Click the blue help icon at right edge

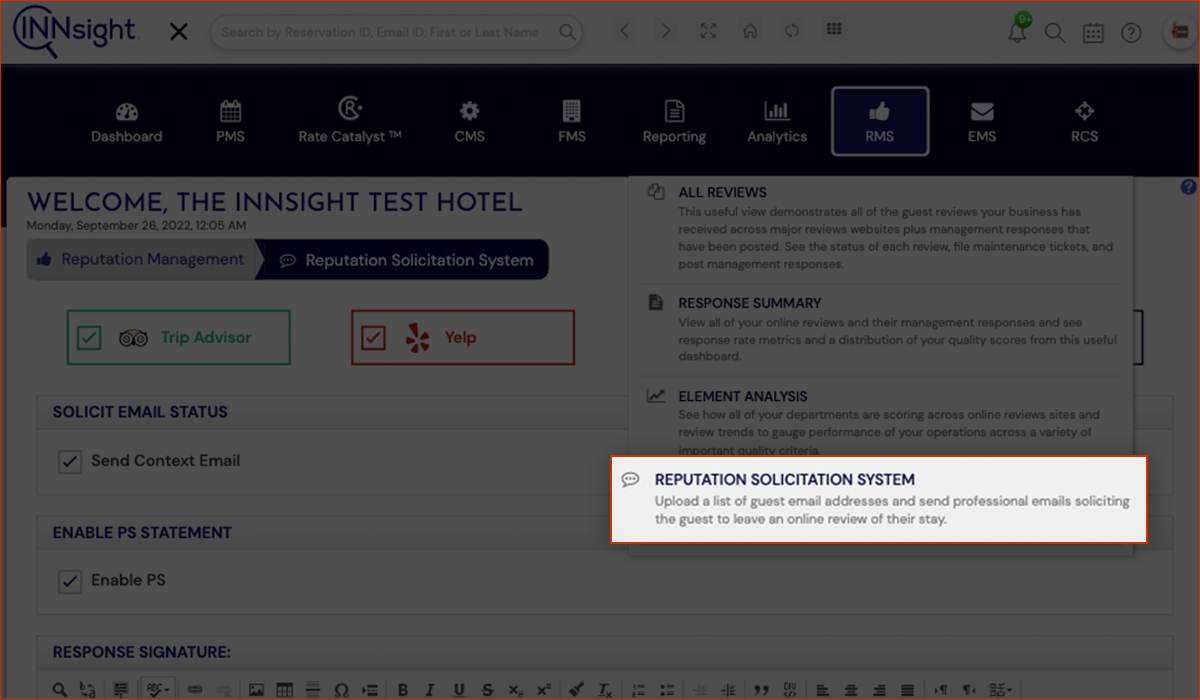click(1188, 187)
